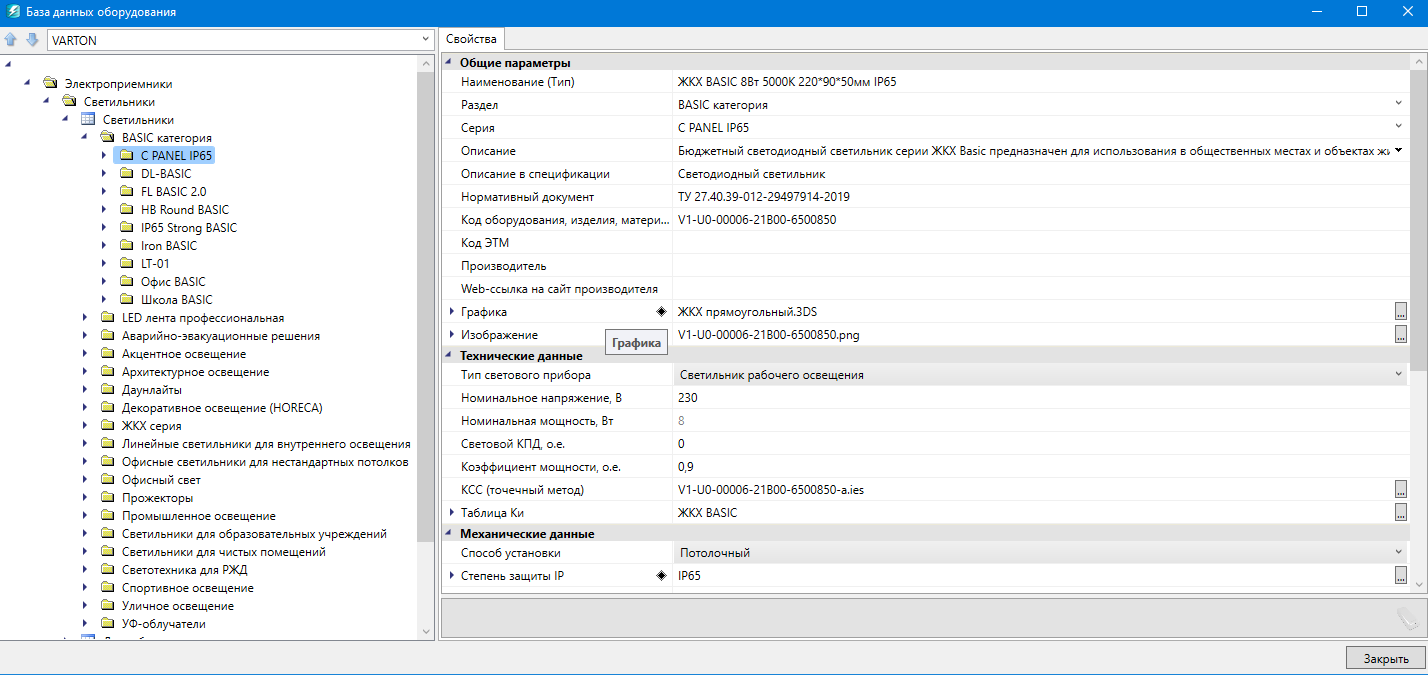This screenshot has height=675, width=1428.
Task: Click the empty Код ЭТМ field
Action: [1041, 243]
